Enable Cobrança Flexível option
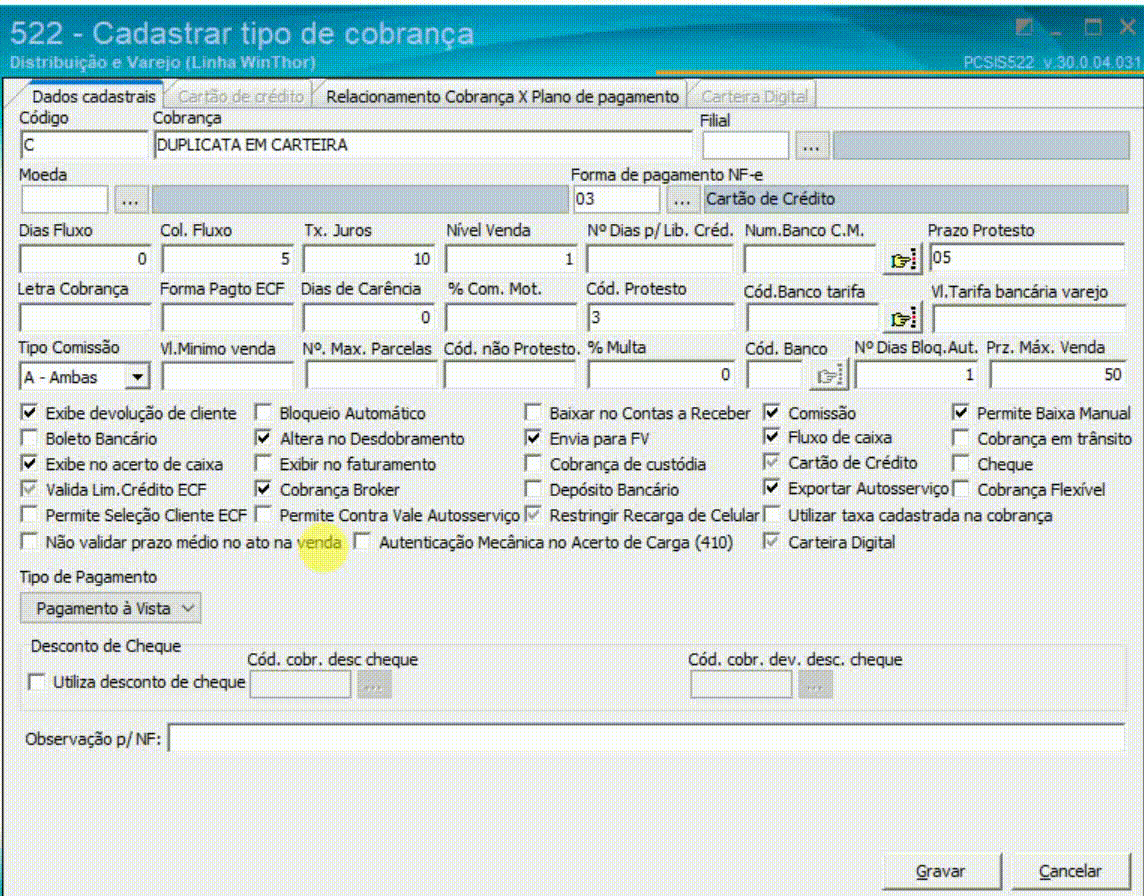The height and width of the screenshot is (896, 1144). click(x=960, y=490)
